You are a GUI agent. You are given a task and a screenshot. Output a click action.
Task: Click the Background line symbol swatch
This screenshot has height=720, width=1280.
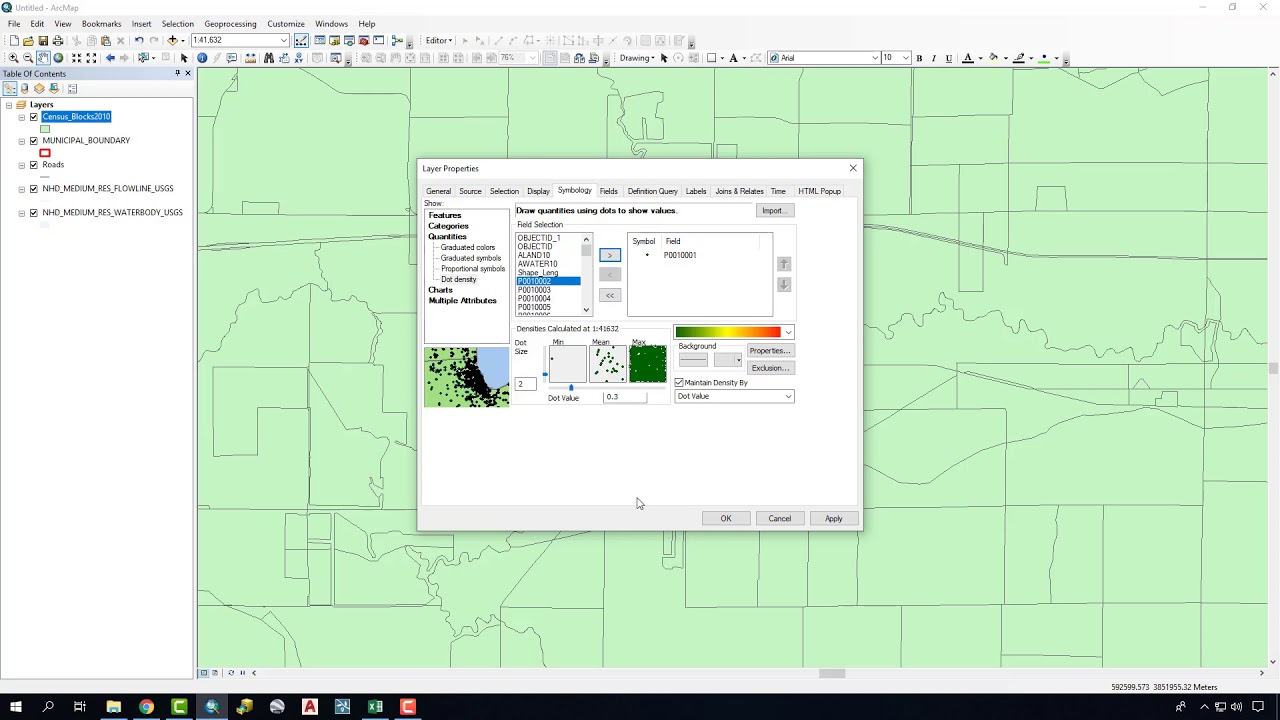click(x=693, y=360)
